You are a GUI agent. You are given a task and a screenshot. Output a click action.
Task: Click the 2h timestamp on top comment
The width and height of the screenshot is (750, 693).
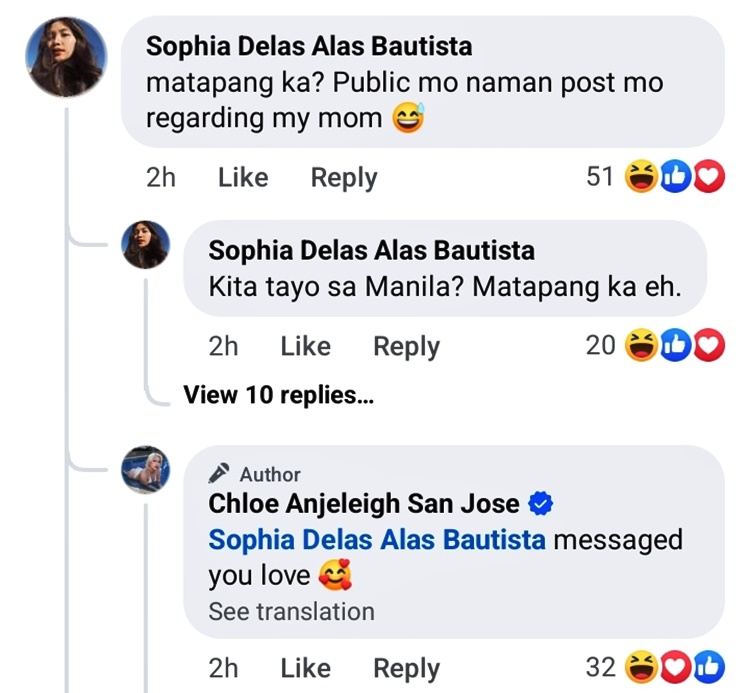160,178
